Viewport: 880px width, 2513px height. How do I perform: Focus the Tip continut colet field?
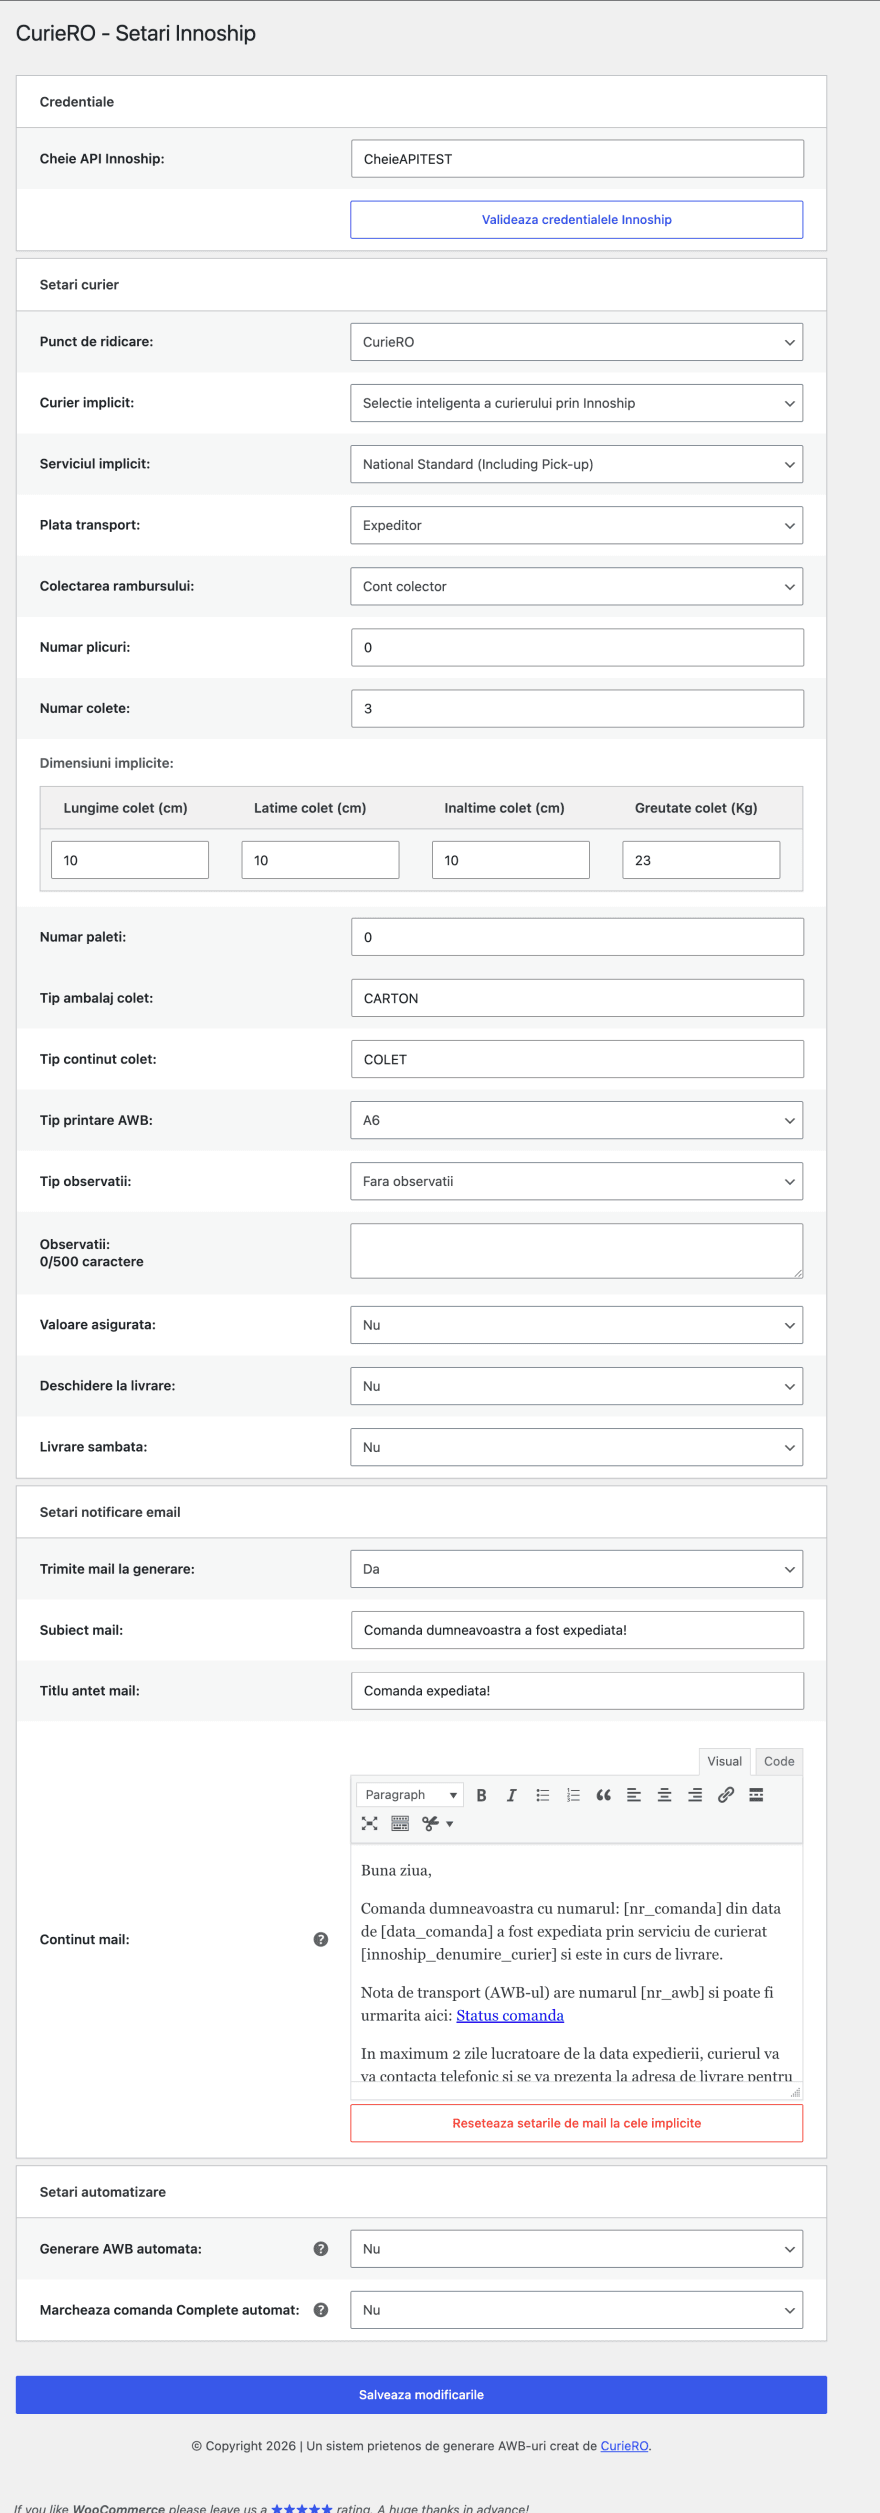tap(577, 1059)
